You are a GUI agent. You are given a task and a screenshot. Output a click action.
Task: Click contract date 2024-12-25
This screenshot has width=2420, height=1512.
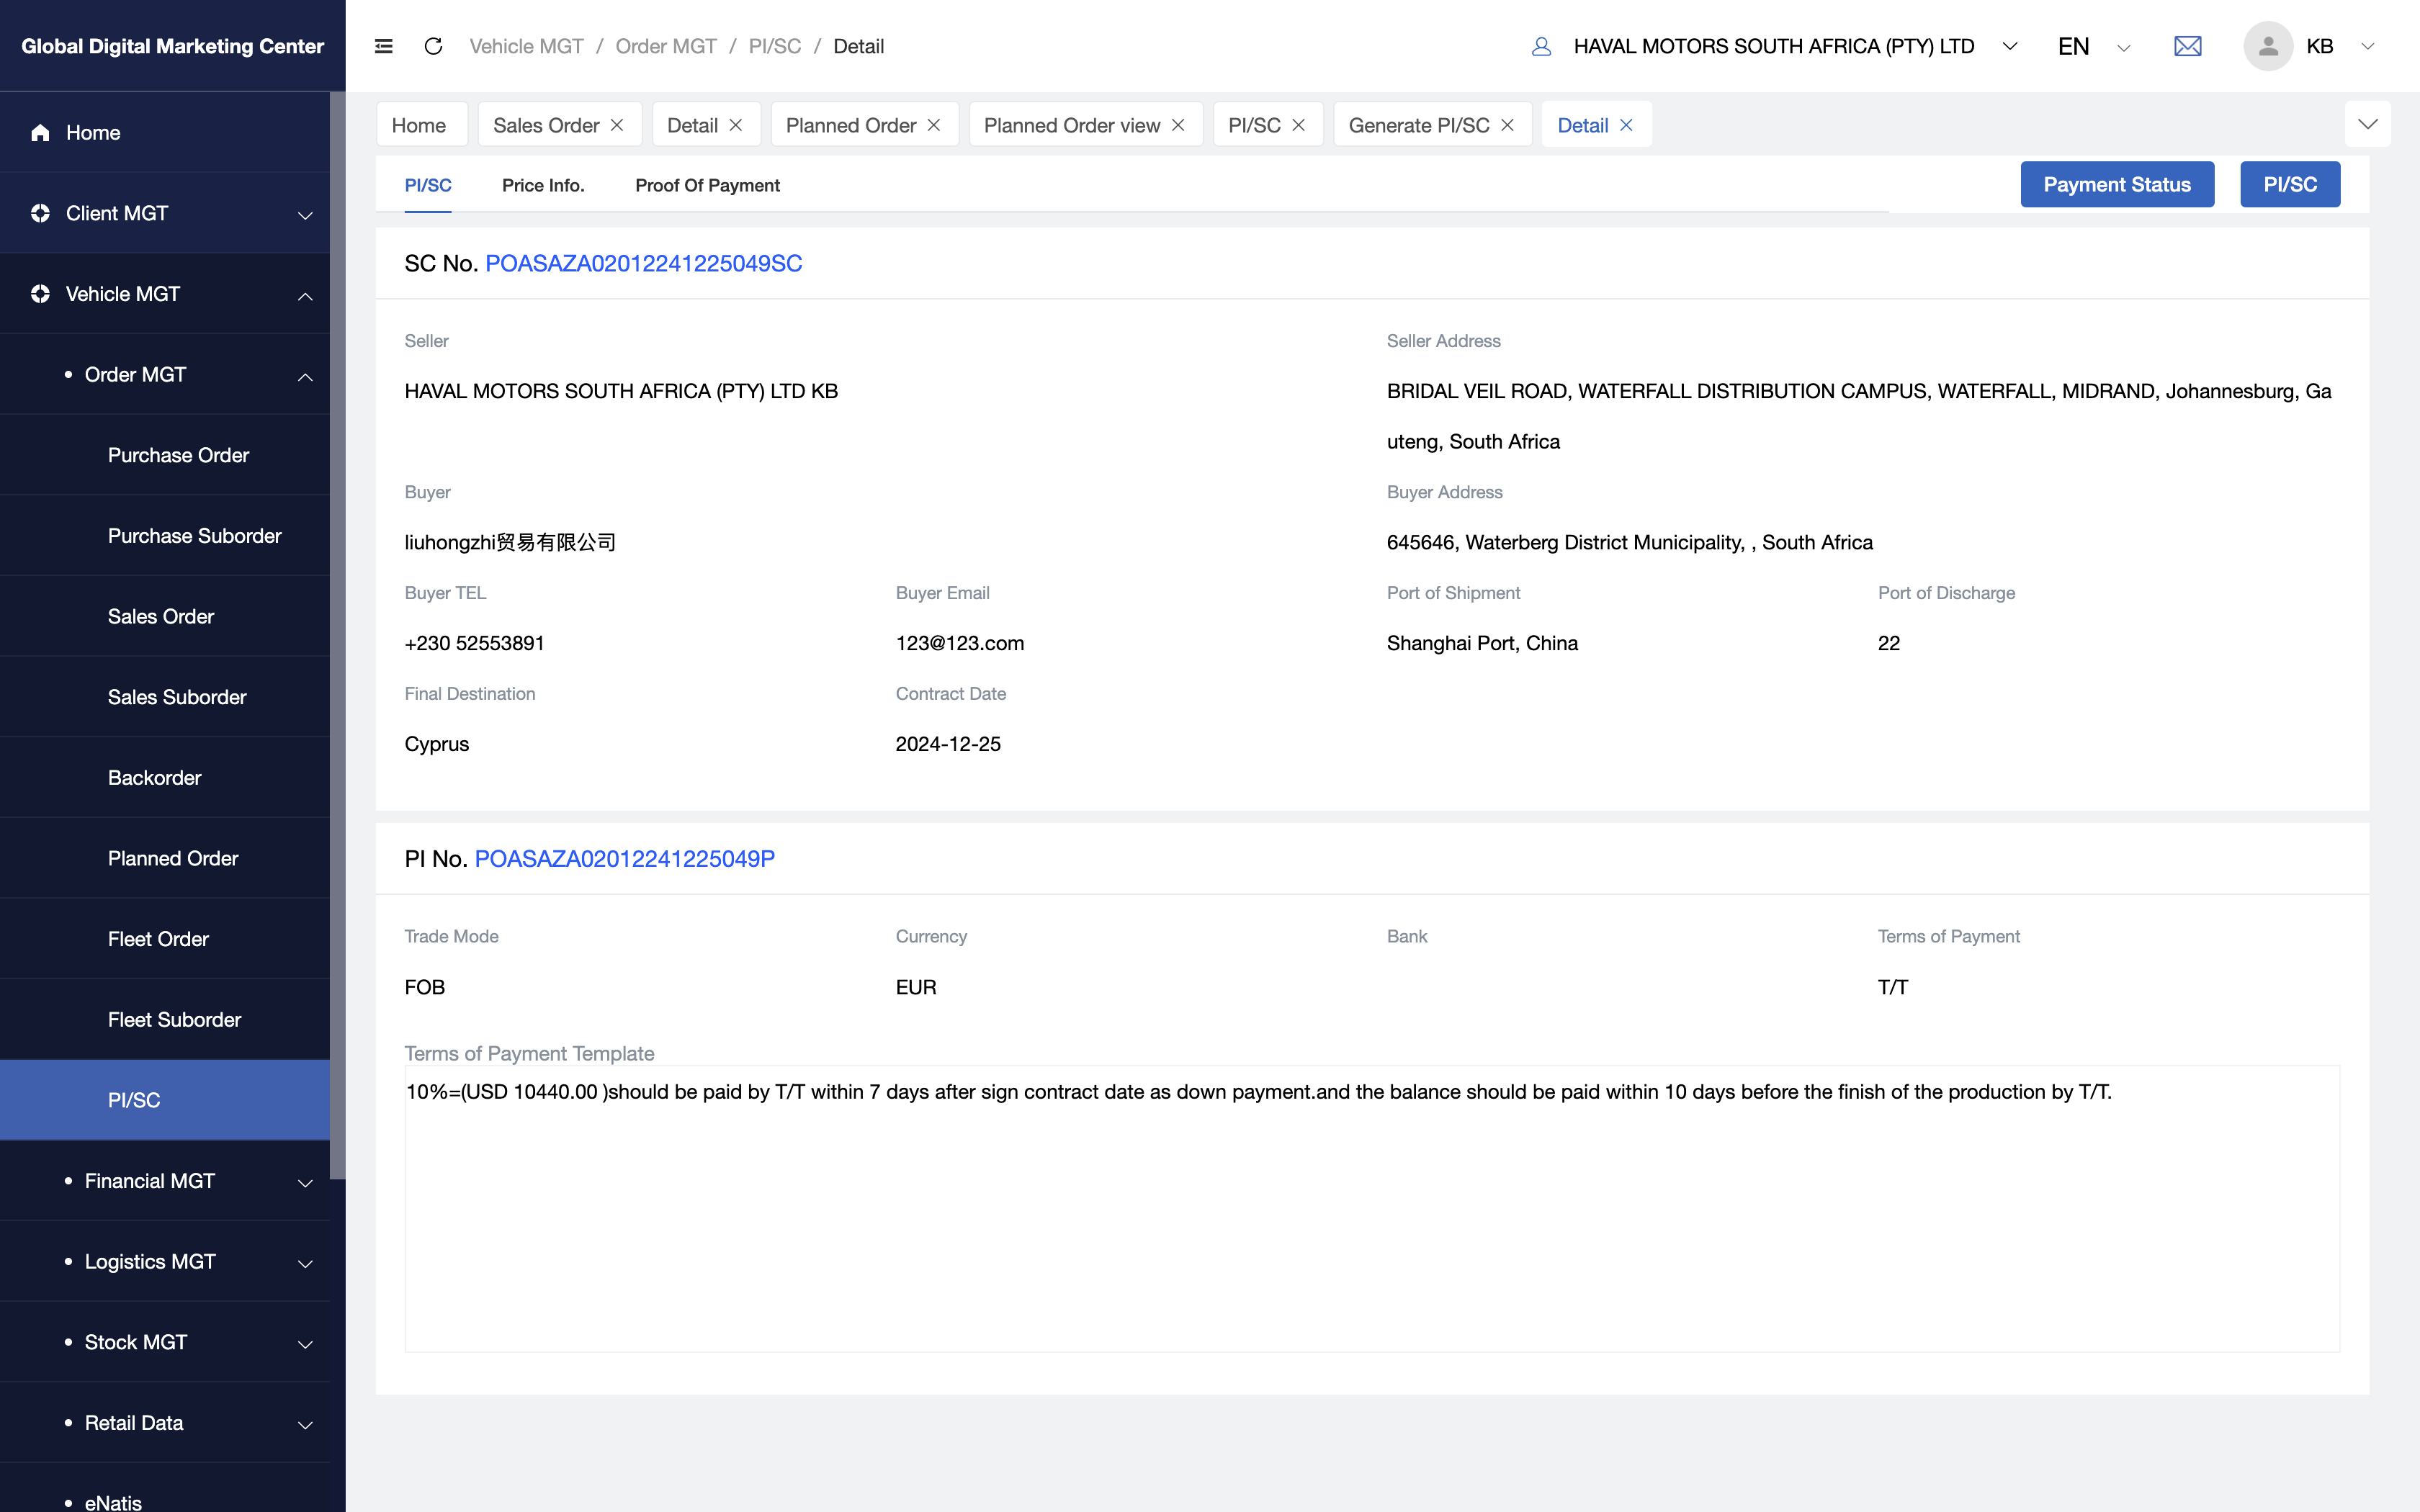coord(948,744)
